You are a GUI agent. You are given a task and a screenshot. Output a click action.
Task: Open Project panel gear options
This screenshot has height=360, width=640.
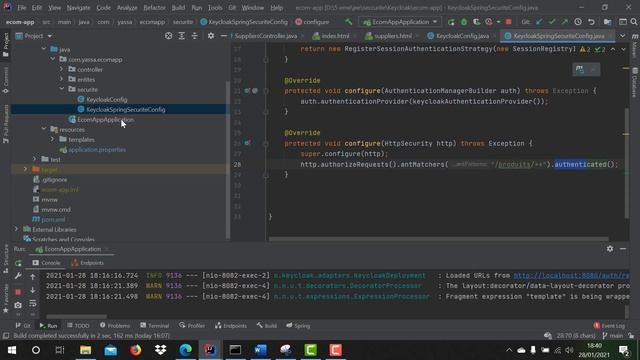coord(211,36)
